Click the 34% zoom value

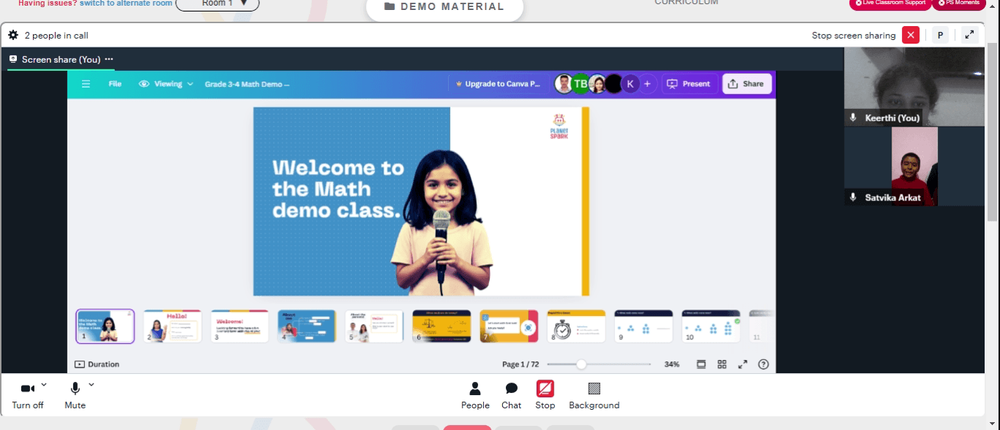click(x=672, y=364)
